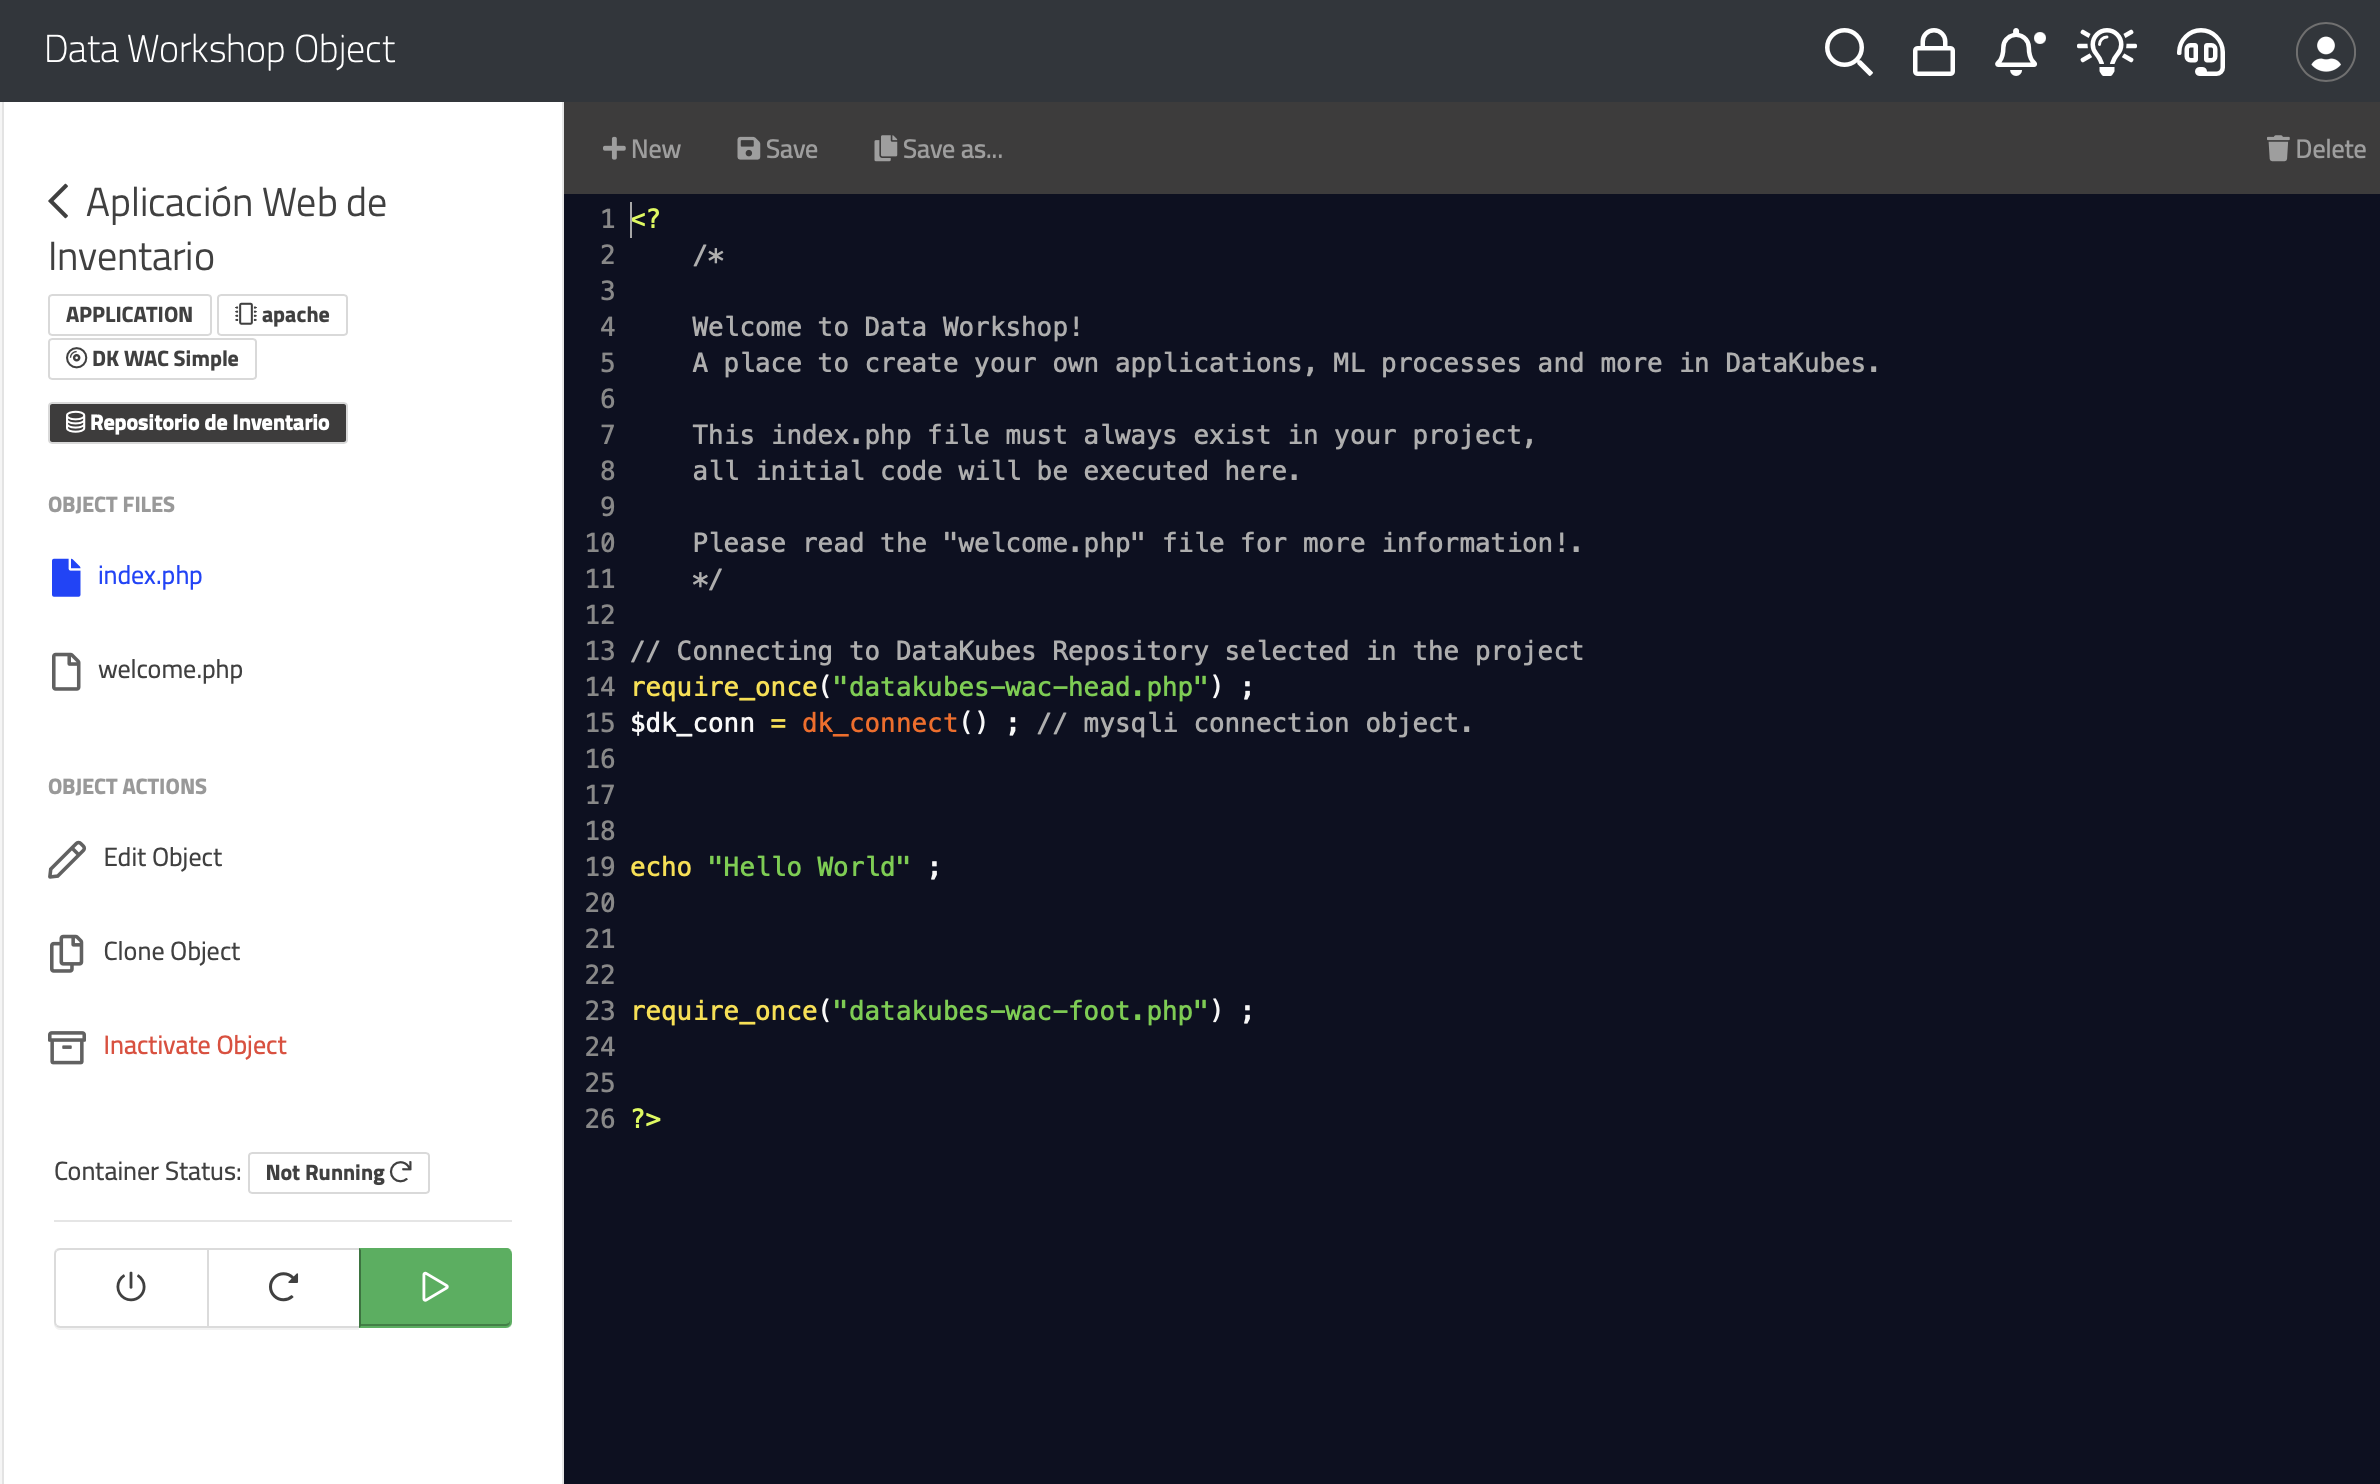2380x1484 pixels.
Task: Click the power button for container
Action: (x=131, y=1286)
